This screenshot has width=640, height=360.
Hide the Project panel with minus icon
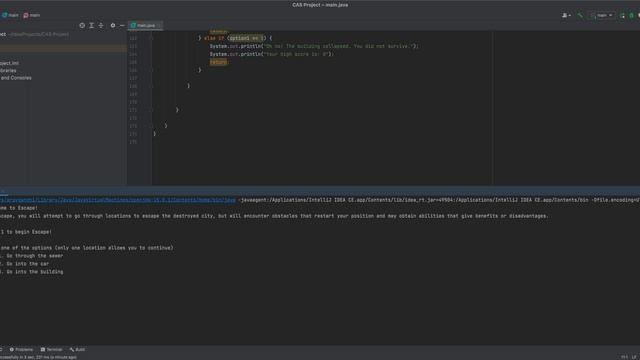click(122, 25)
